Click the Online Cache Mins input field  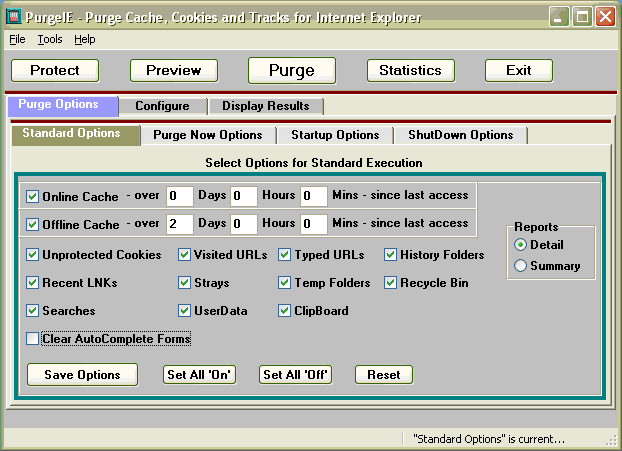pyautogui.click(x=314, y=196)
